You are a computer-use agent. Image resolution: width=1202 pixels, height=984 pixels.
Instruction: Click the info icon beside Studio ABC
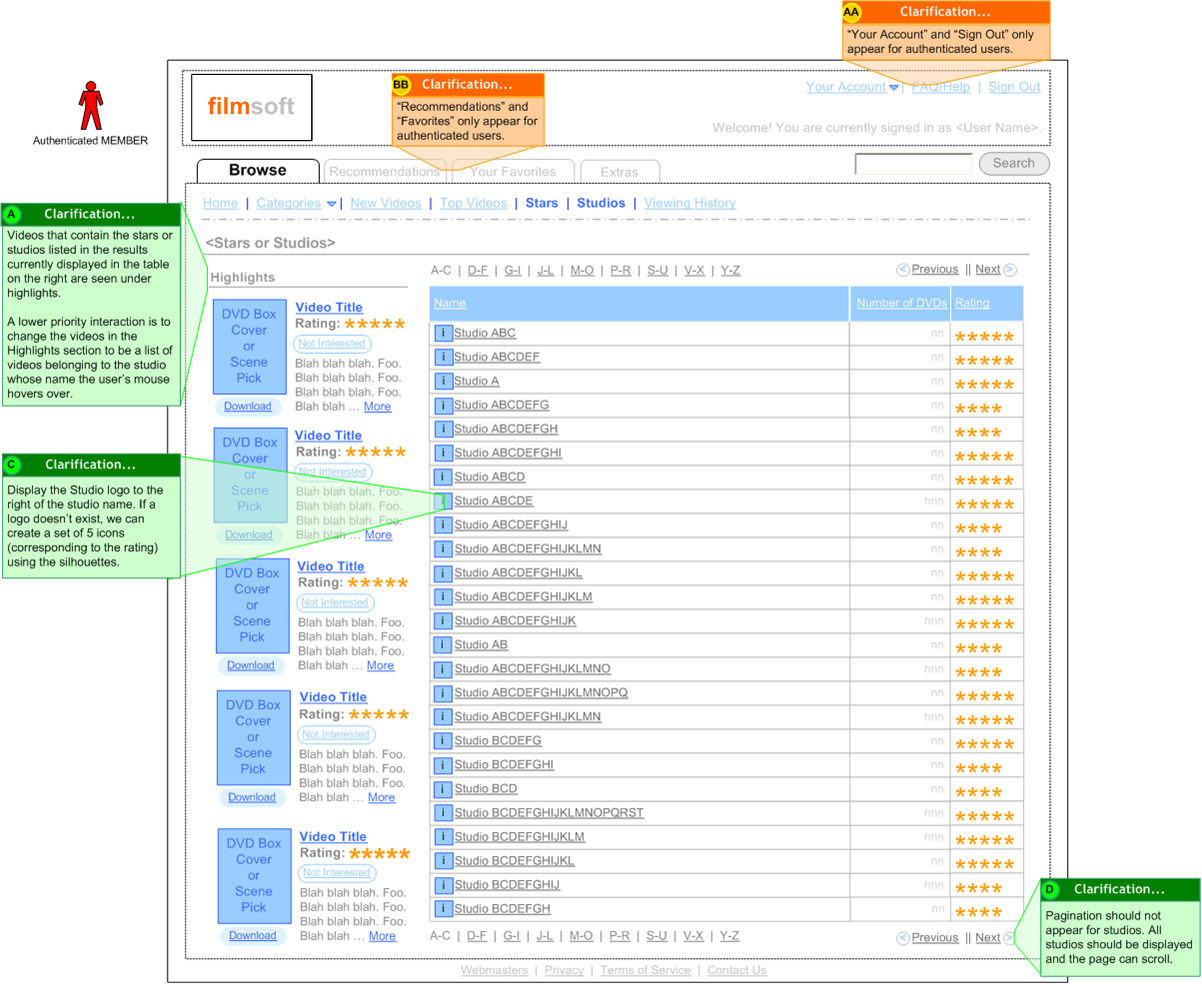(x=443, y=333)
